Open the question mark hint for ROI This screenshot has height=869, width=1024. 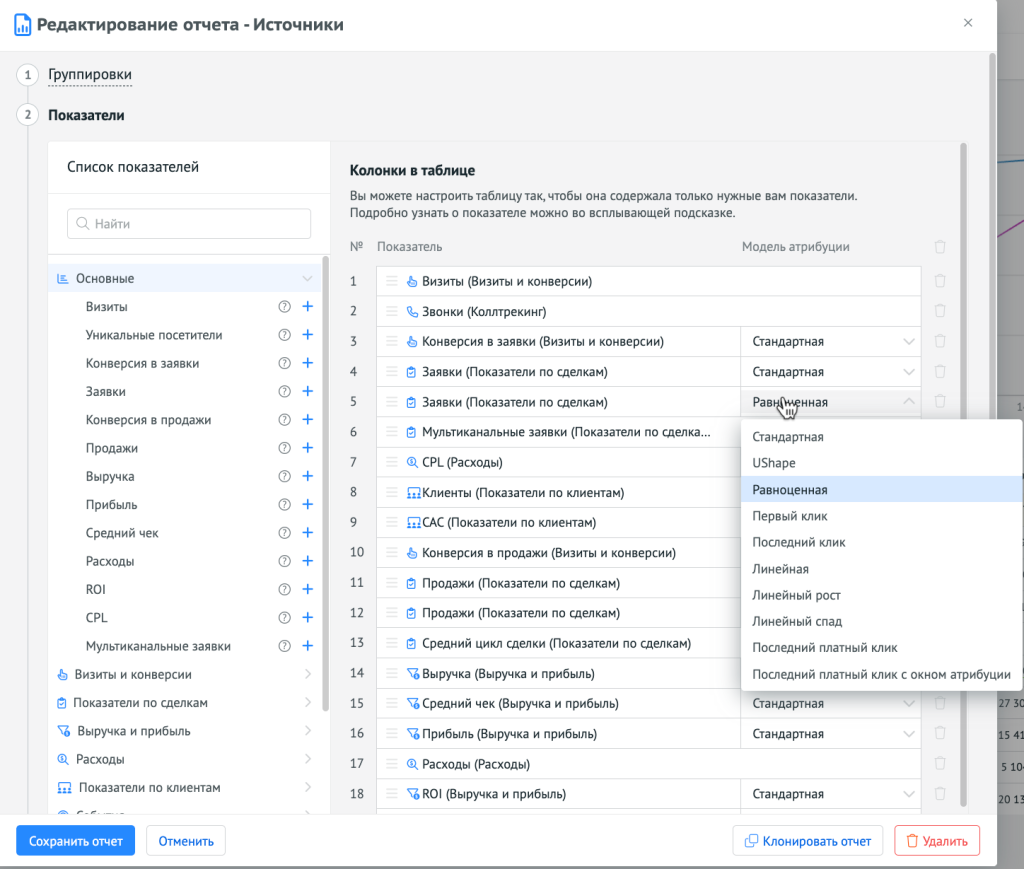[284, 590]
